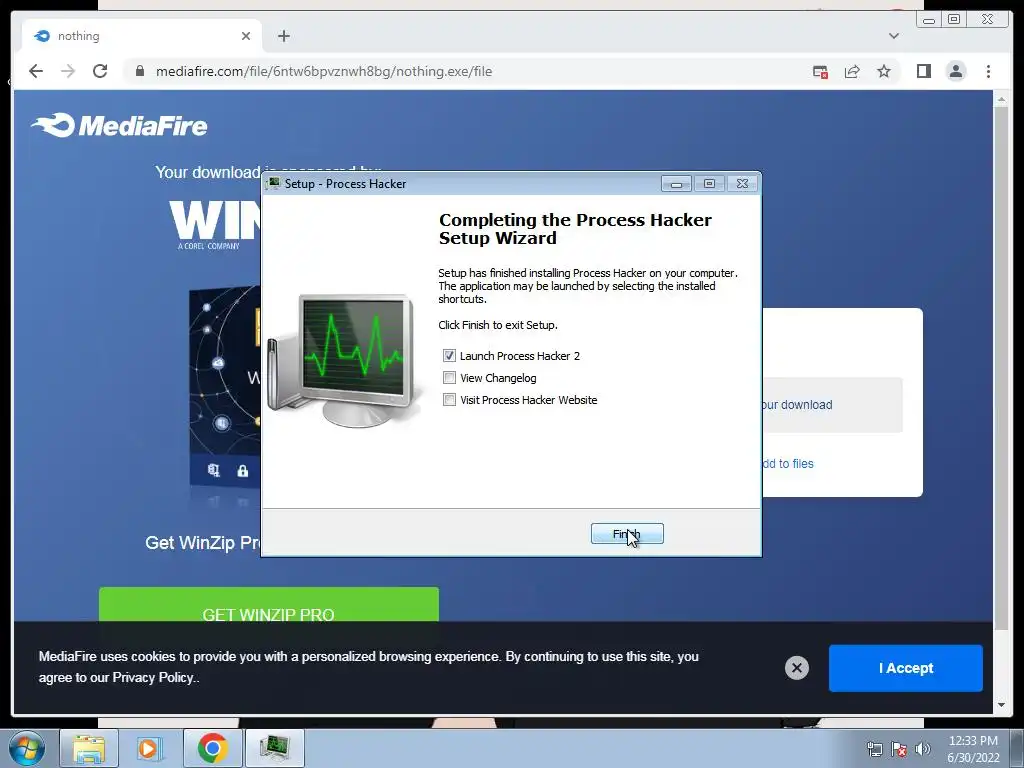Viewport: 1024px width, 768px height.
Task: Select the 'nothing' tab
Action: [x=142, y=36]
